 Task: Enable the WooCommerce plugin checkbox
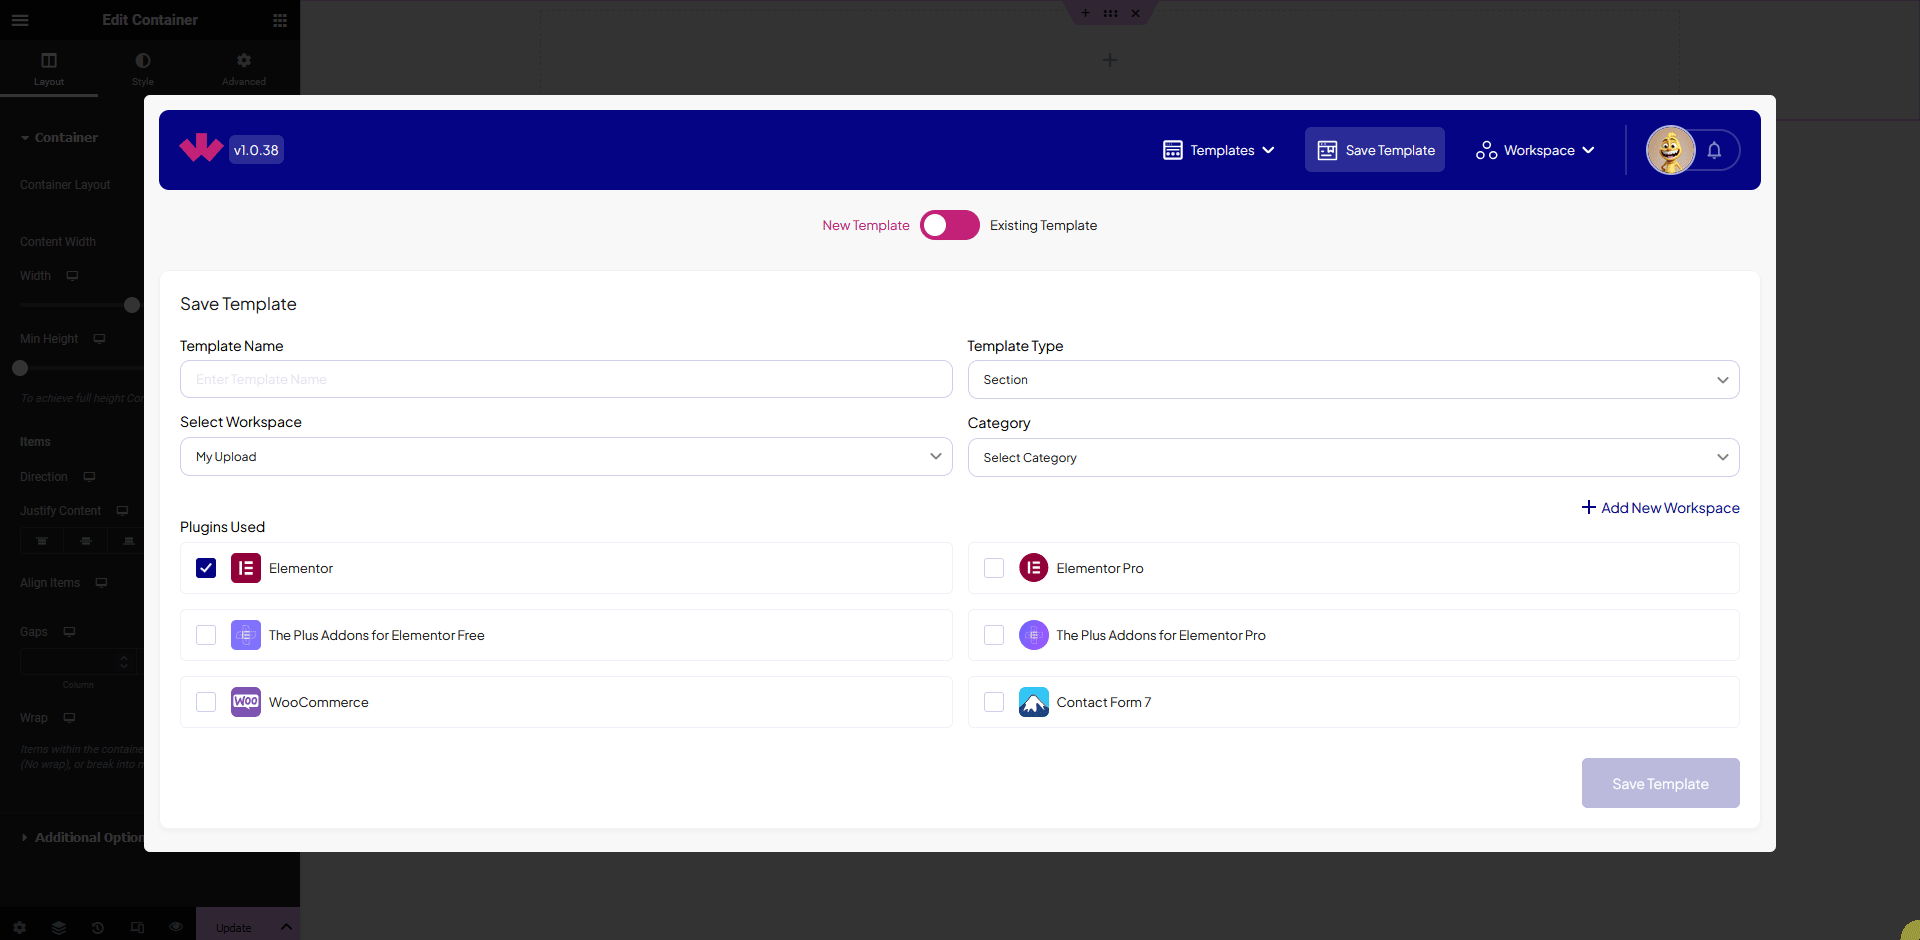pyautogui.click(x=205, y=701)
